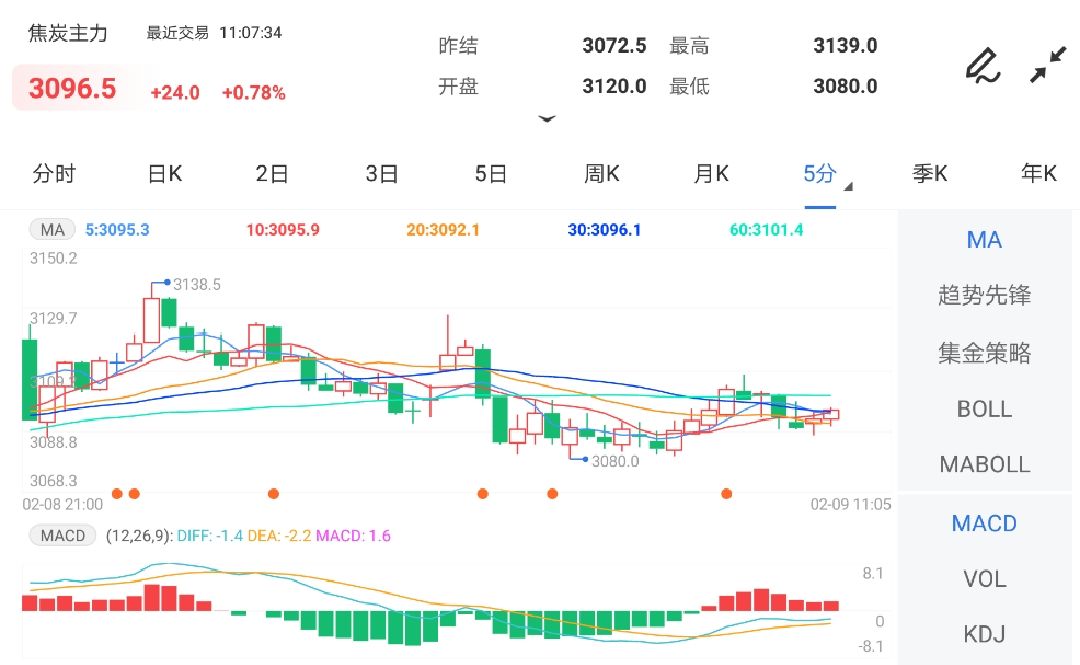Click the 02-09 11:05 end time label
The height and width of the screenshot is (665, 1080).
coord(851,504)
